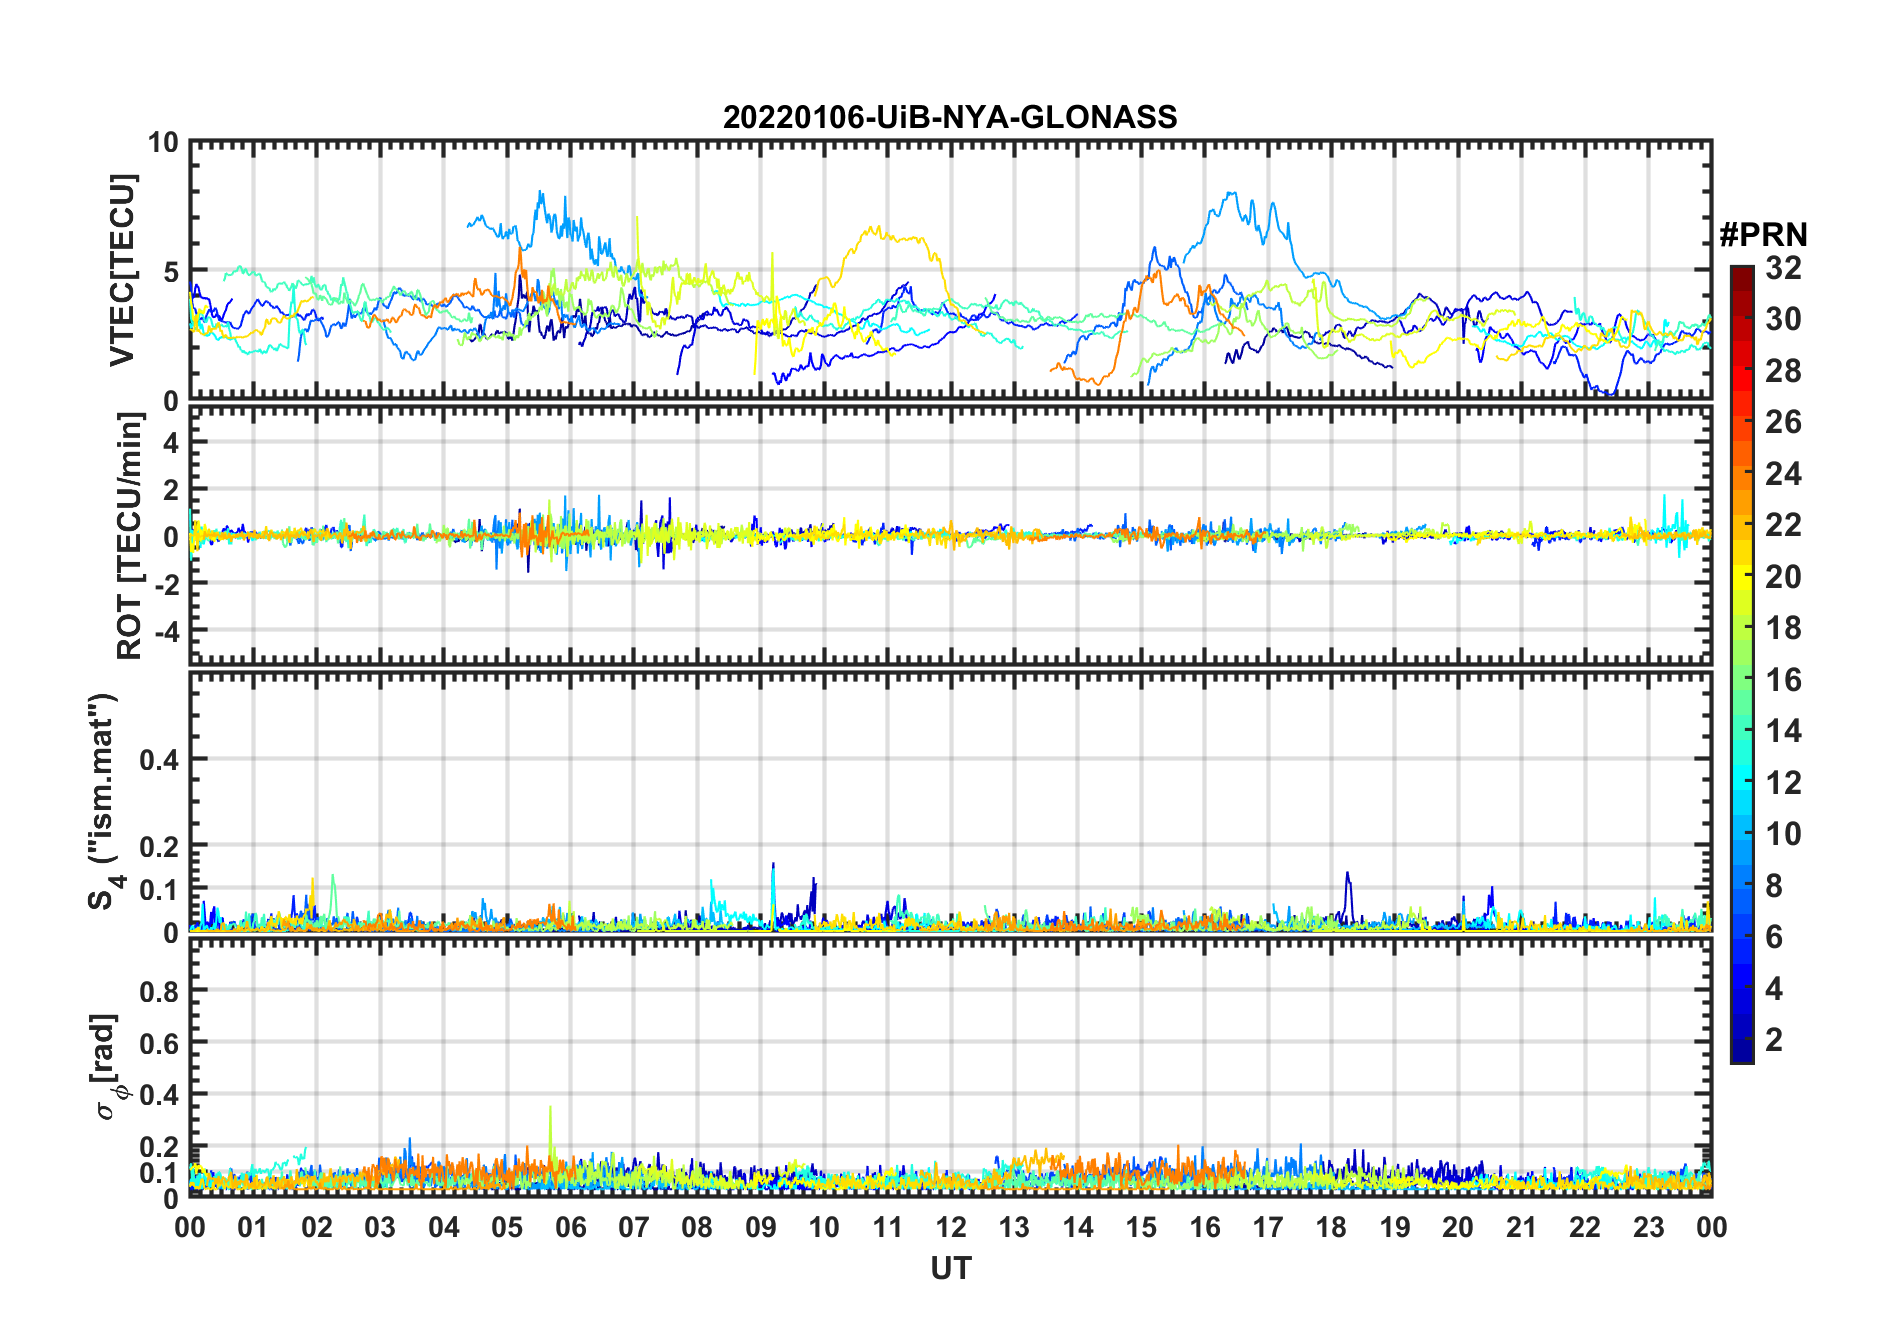Select colorbar tick label 8
1902x1330 pixels.
pyautogui.click(x=1774, y=886)
